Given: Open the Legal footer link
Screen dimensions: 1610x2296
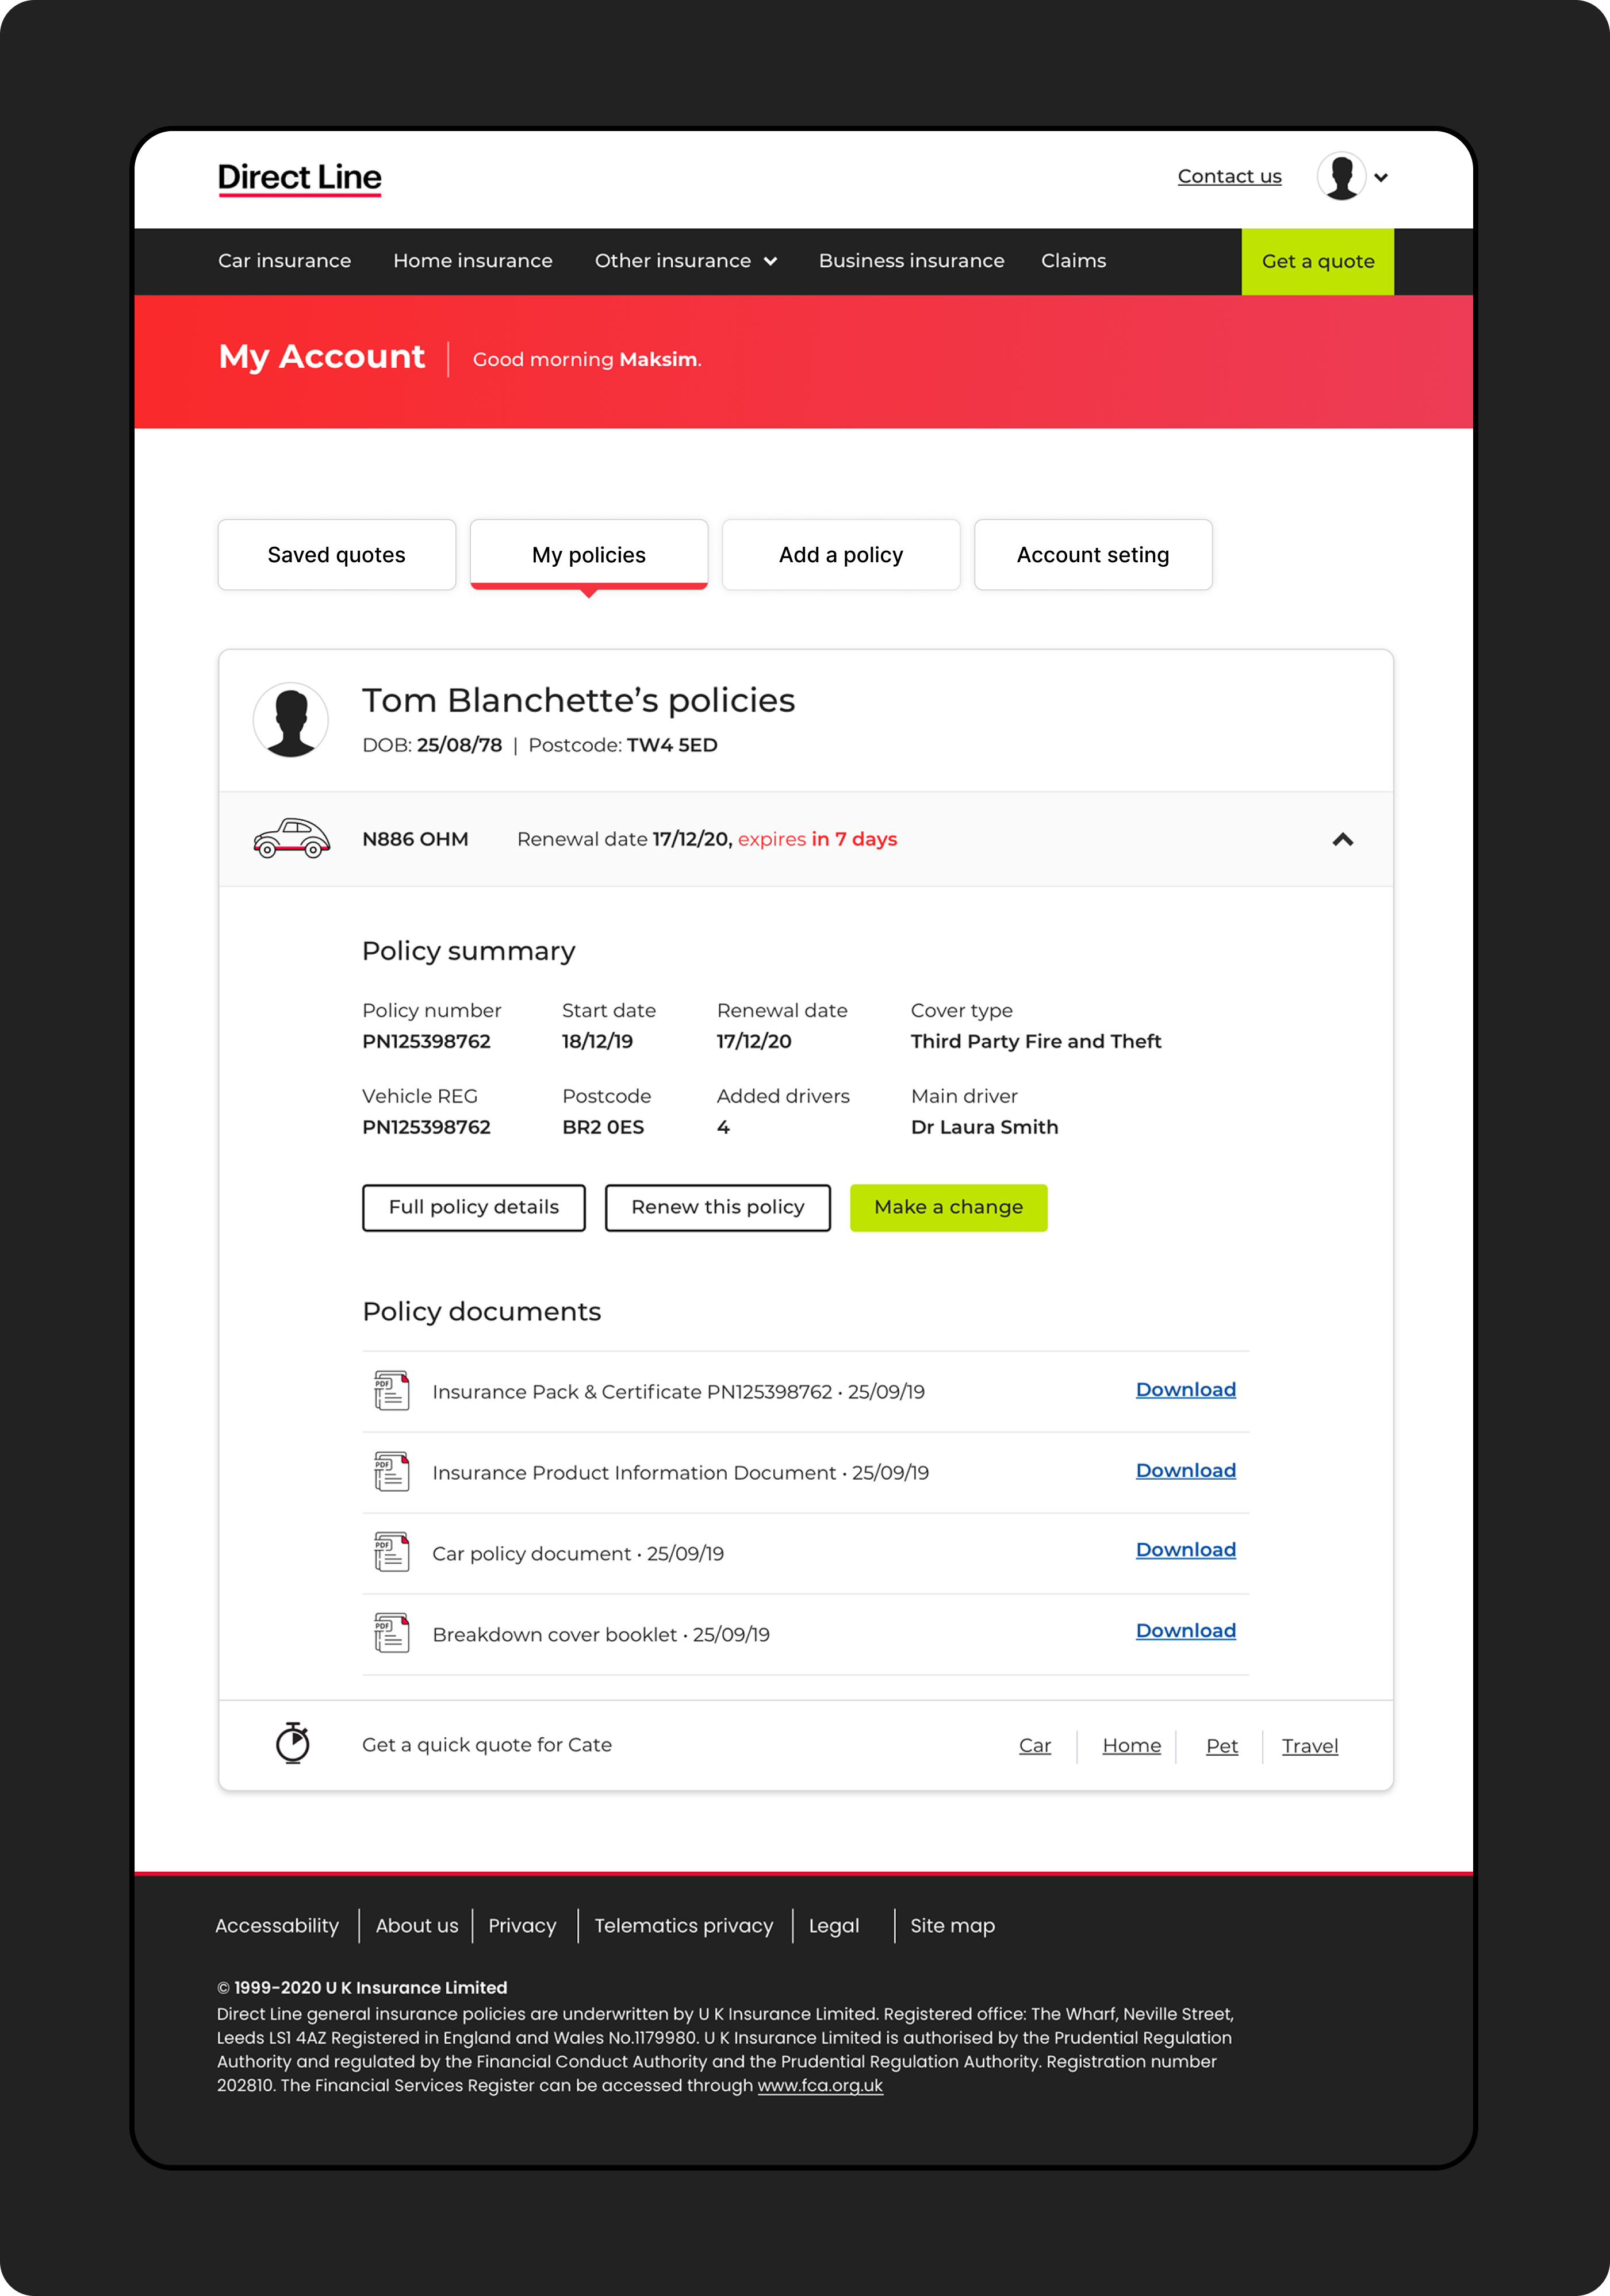Looking at the screenshot, I should pyautogui.click(x=833, y=1925).
